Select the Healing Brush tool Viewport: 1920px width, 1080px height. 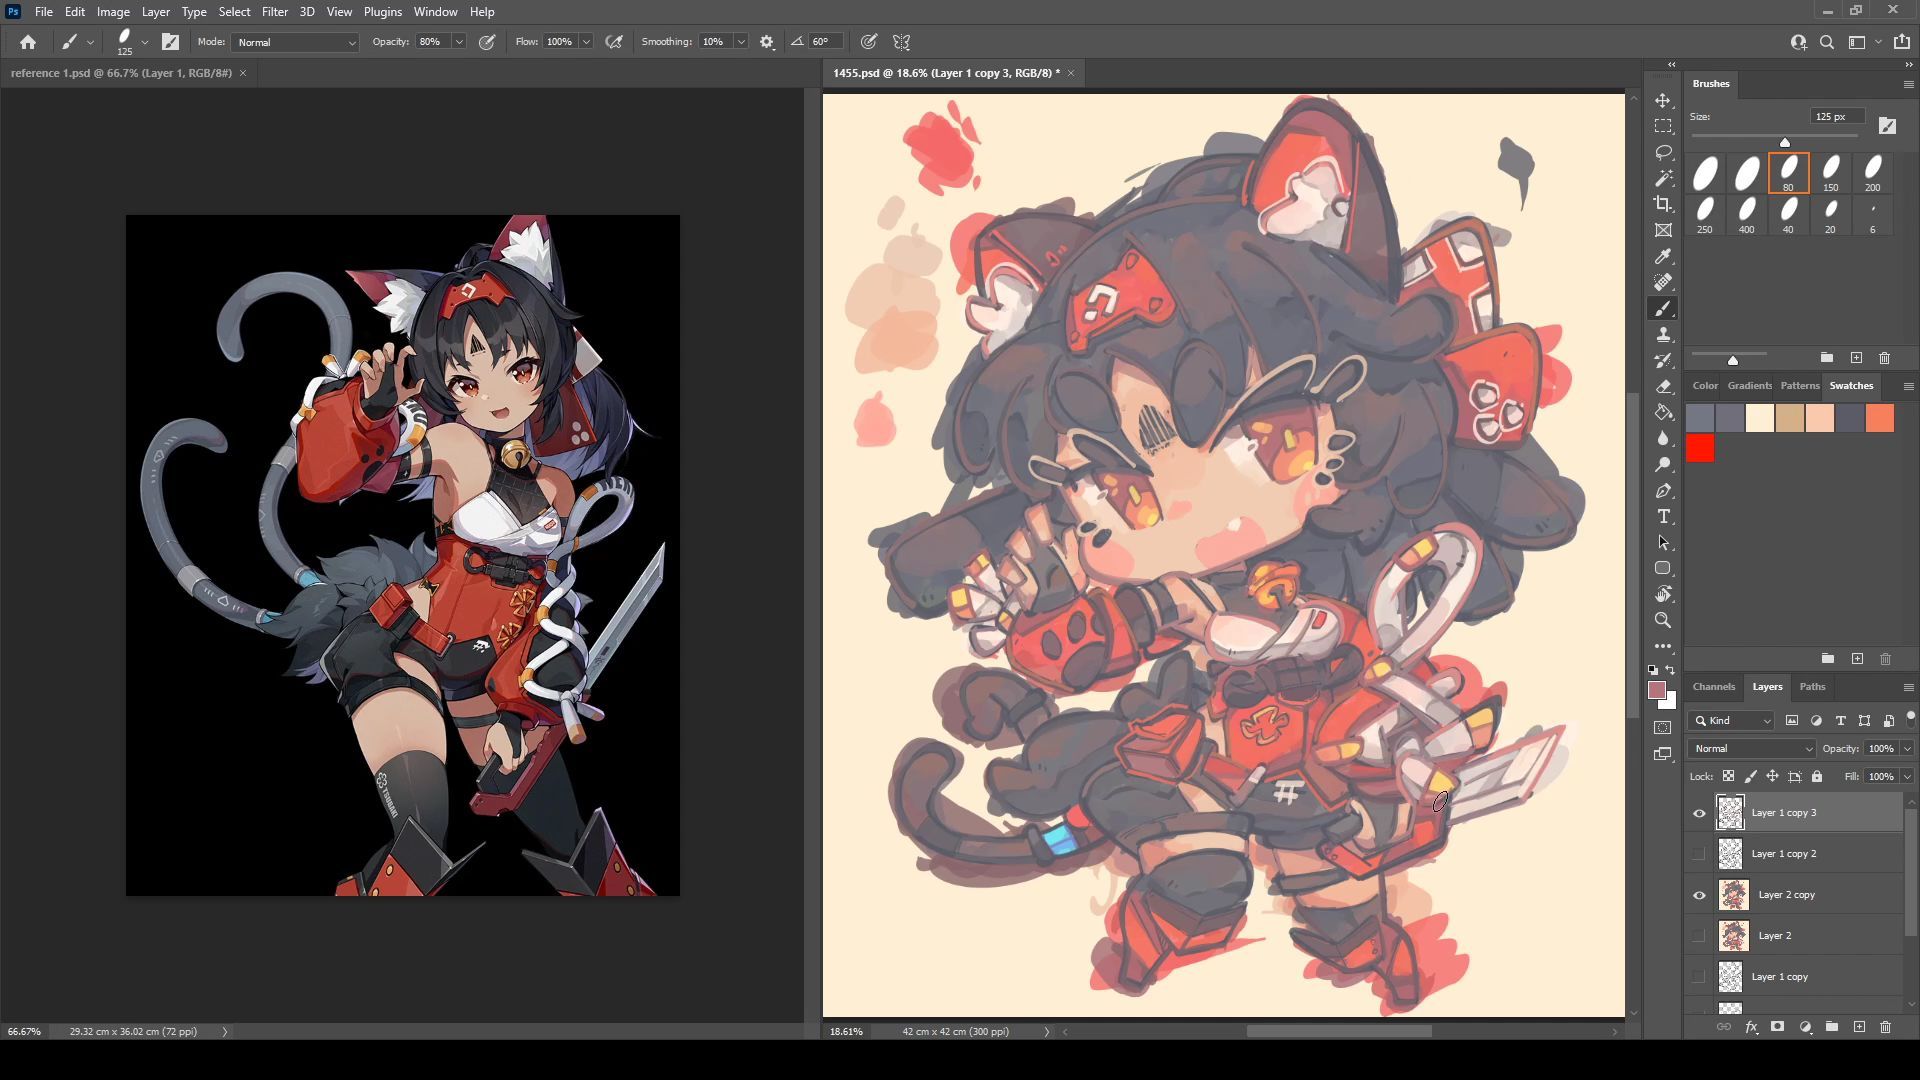pyautogui.click(x=1663, y=283)
